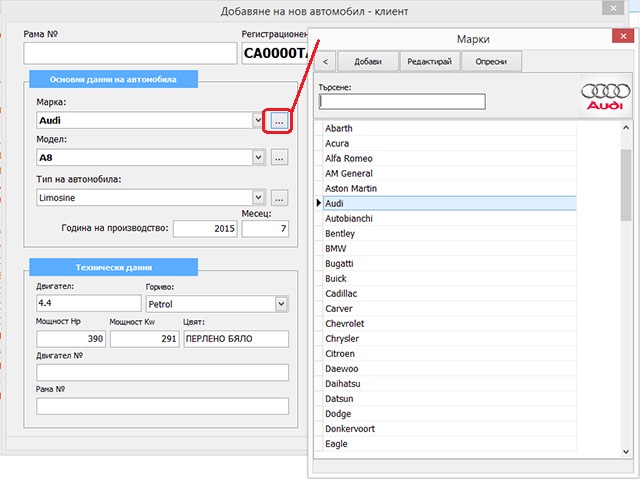Screen dimensions: 640x482
Task: Select Acura in the brands list
Action: pyautogui.click(x=450, y=143)
